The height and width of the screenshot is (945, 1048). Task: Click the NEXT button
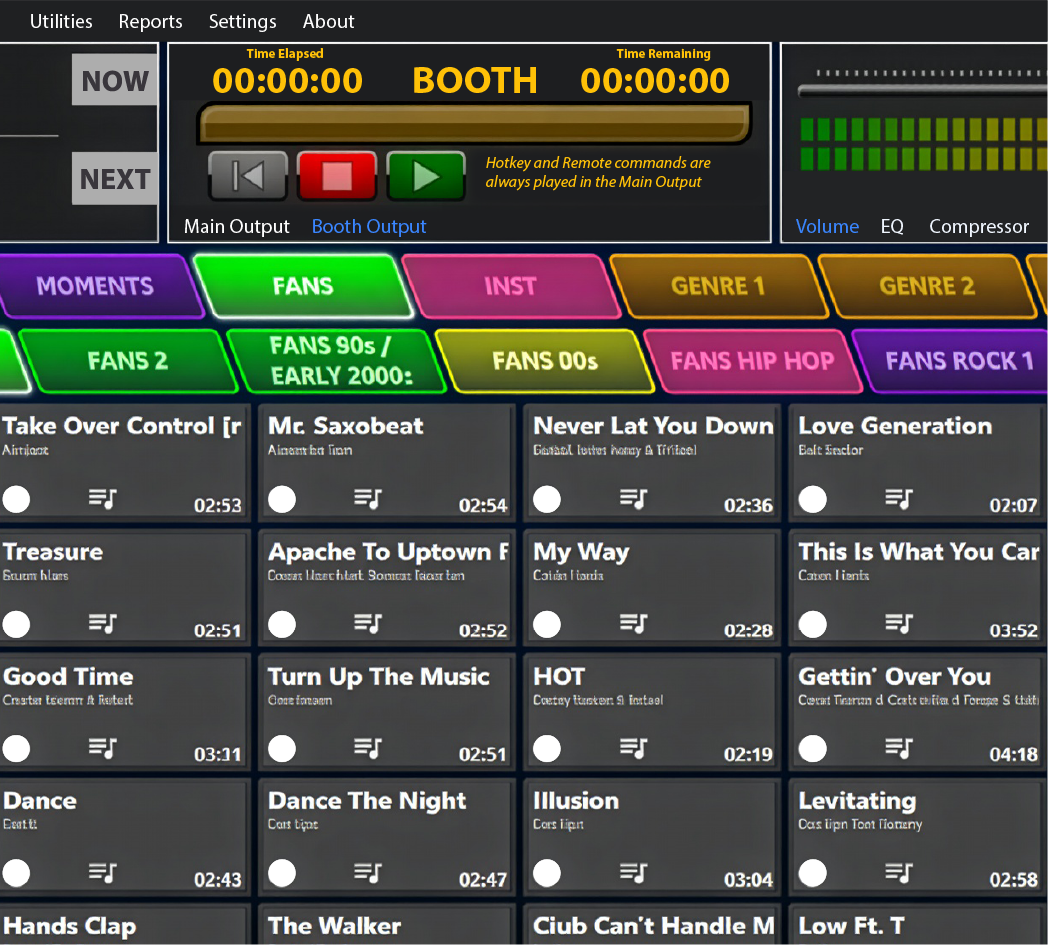coord(114,178)
